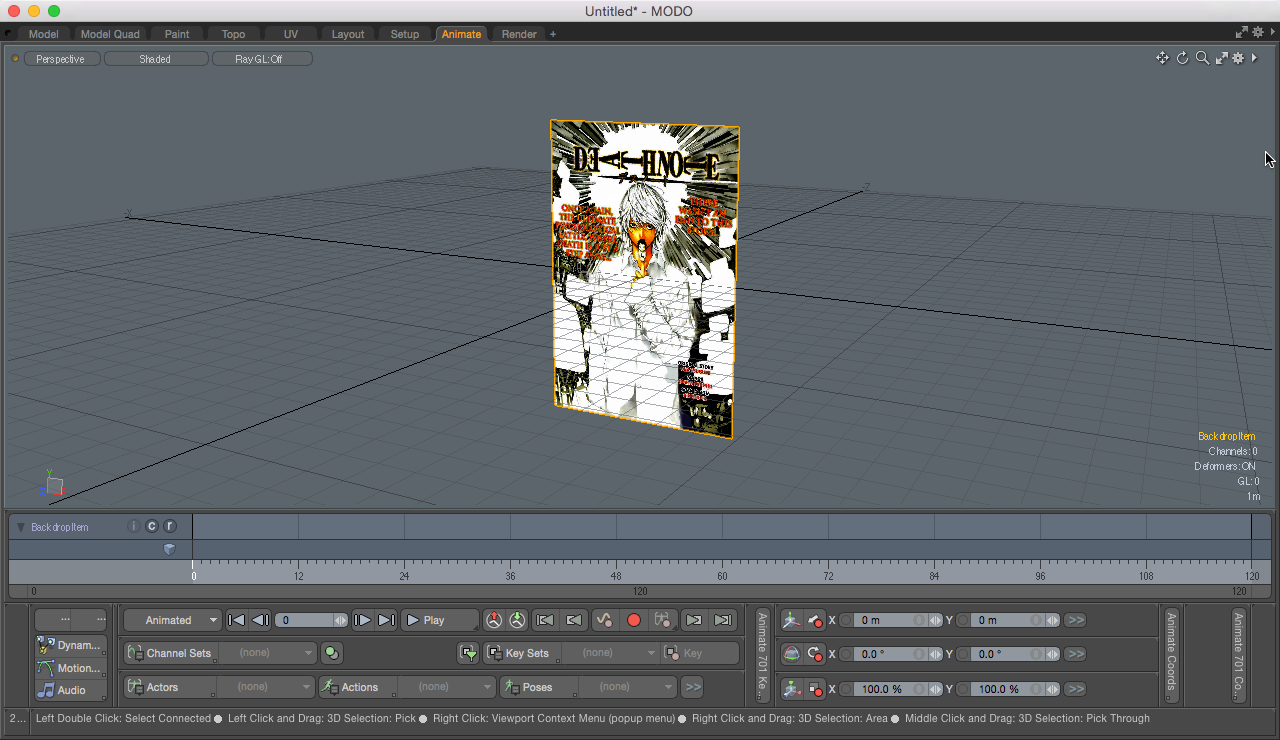
Task: Click the red record auto-key button
Action: point(633,620)
